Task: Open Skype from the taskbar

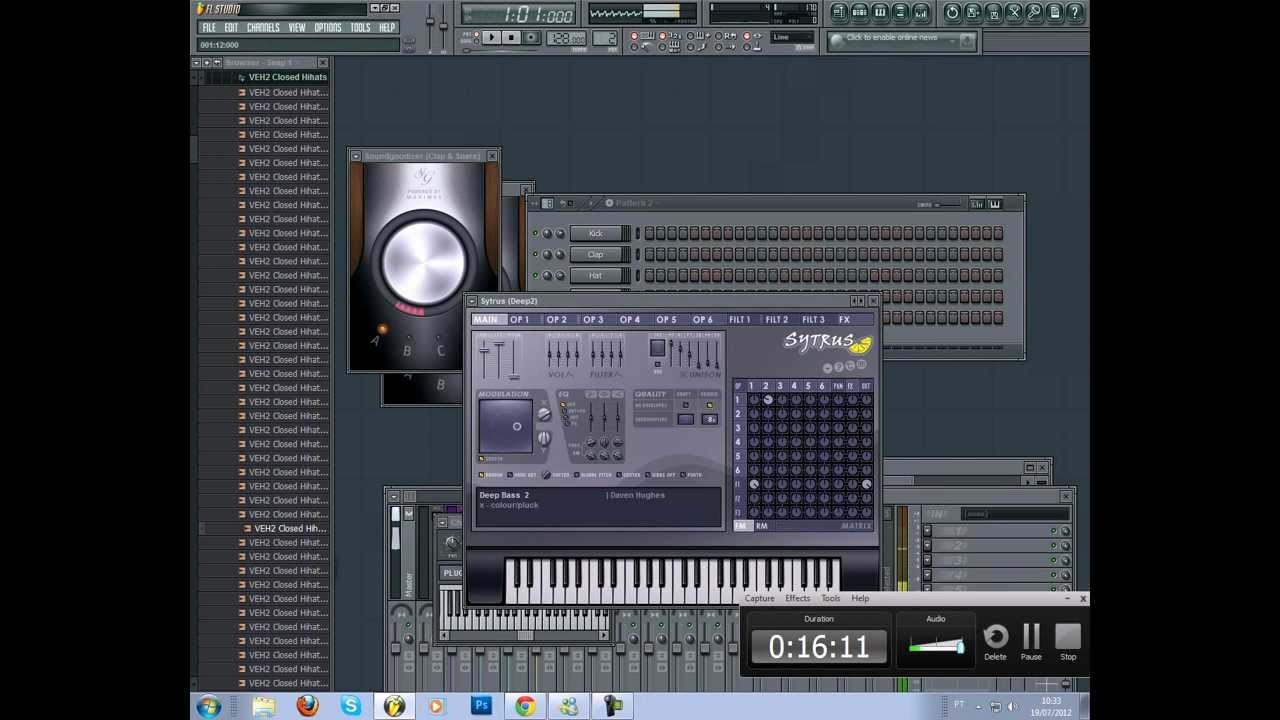Action: [350, 706]
